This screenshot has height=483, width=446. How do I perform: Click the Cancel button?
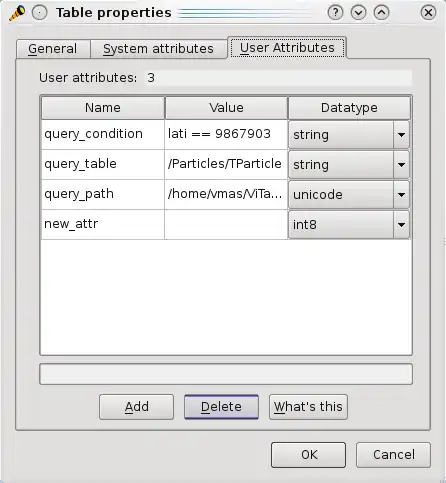click(393, 455)
